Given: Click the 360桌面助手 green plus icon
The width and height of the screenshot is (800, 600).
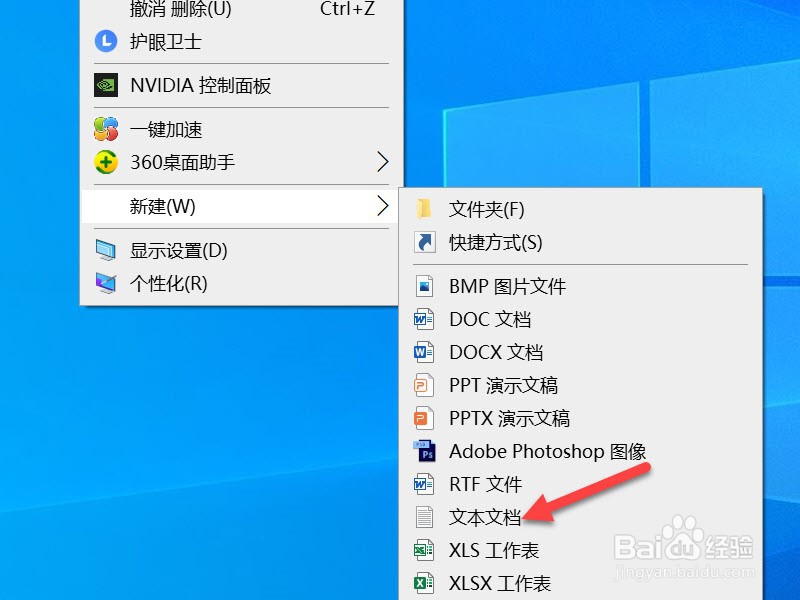Looking at the screenshot, I should [x=106, y=162].
